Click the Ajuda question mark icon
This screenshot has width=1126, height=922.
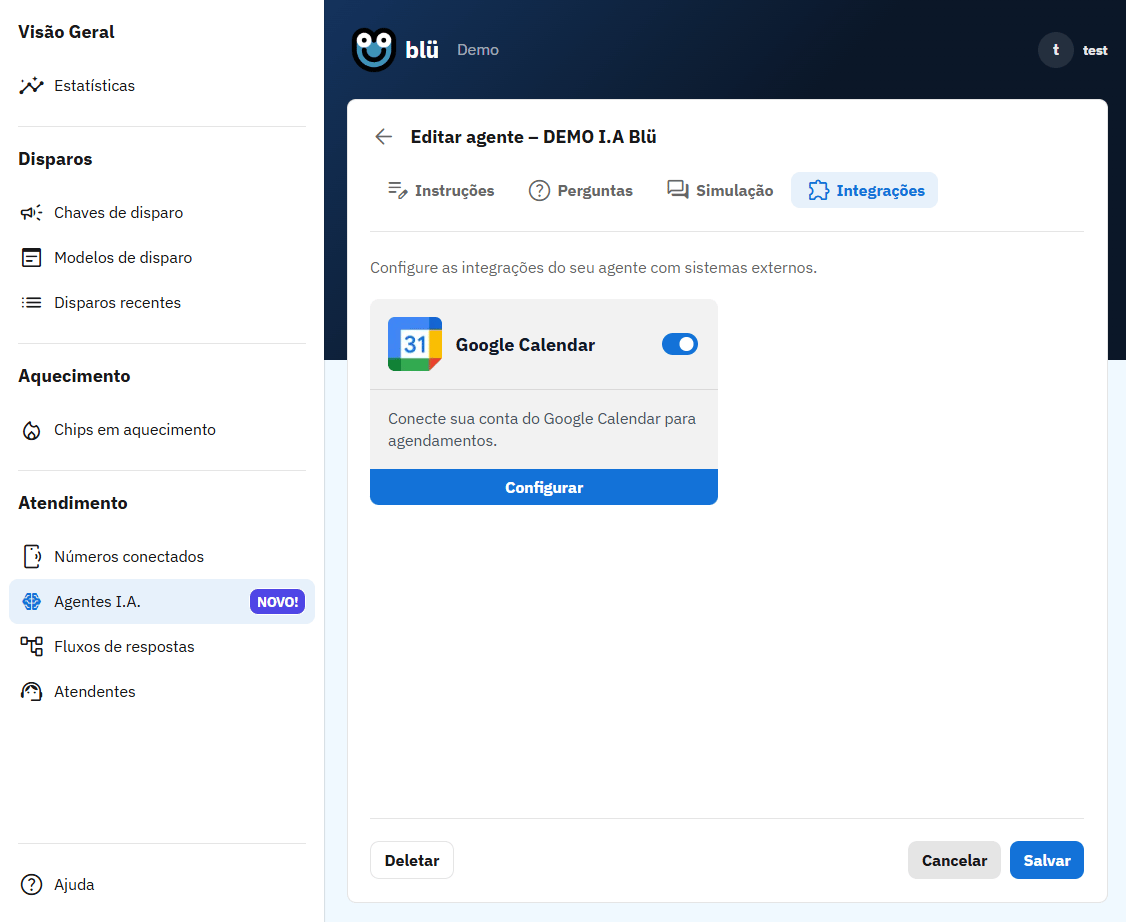(x=32, y=885)
